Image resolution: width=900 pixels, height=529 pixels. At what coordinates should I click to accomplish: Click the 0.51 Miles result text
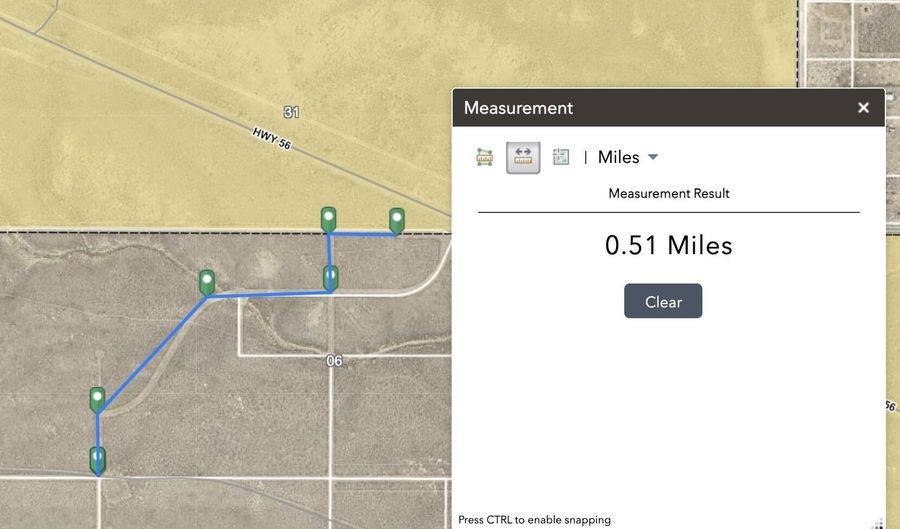coord(668,245)
